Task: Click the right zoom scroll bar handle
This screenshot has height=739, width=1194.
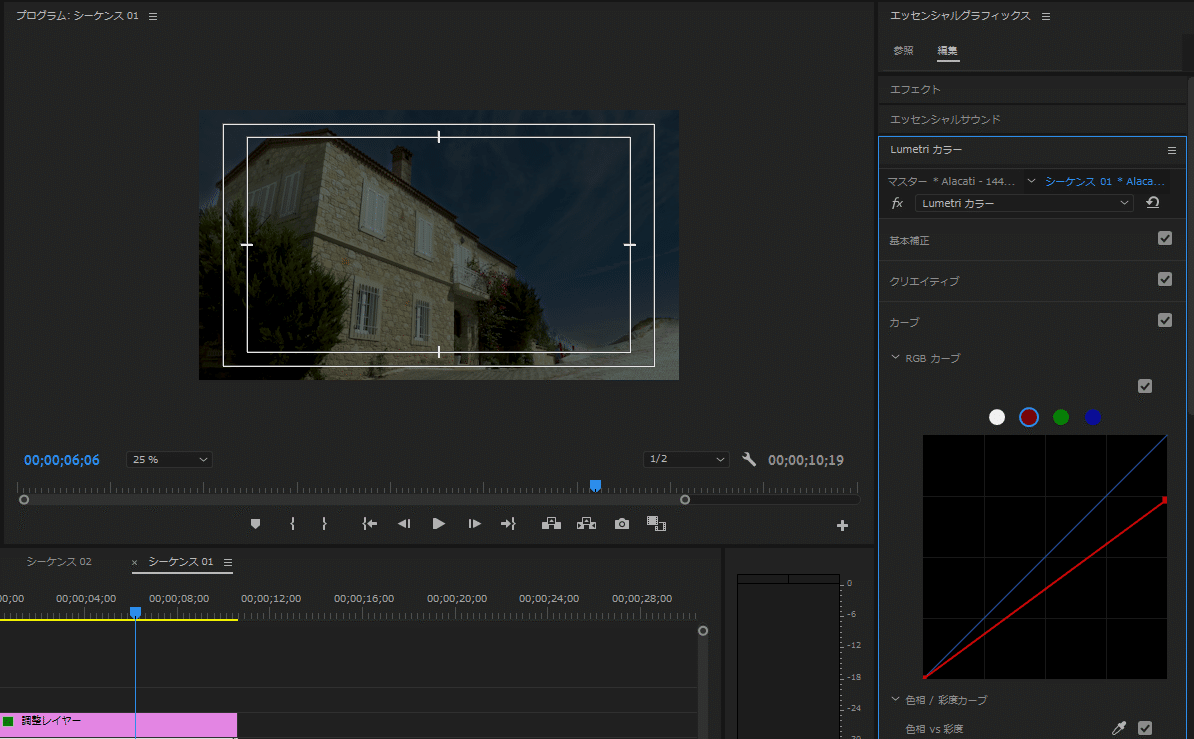Action: pyautogui.click(x=685, y=500)
